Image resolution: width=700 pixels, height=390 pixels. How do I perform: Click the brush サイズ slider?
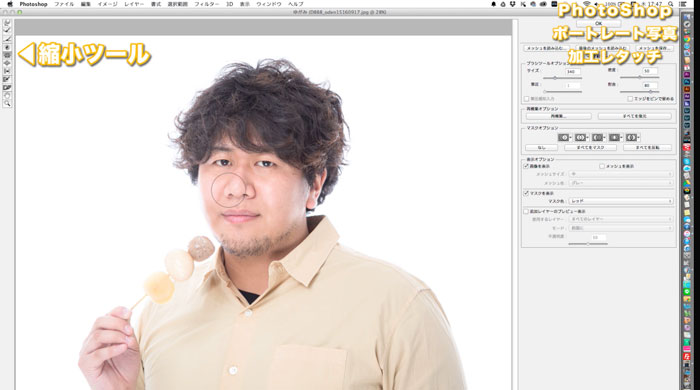562,78
